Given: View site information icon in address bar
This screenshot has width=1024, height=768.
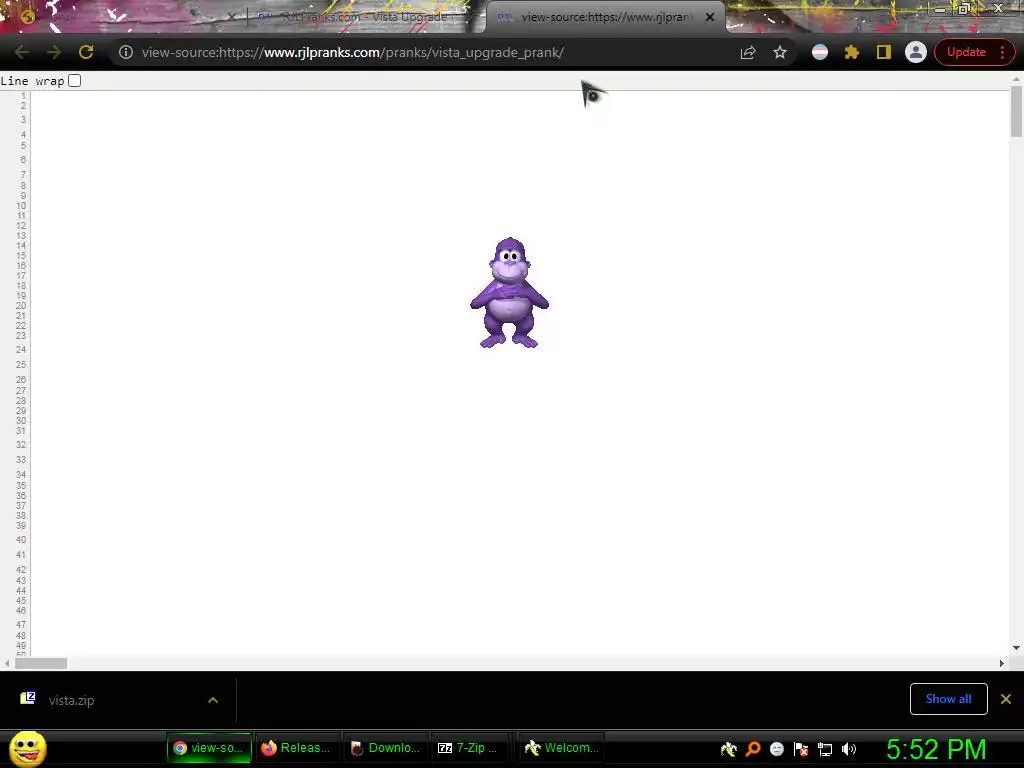Looking at the screenshot, I should coord(125,52).
